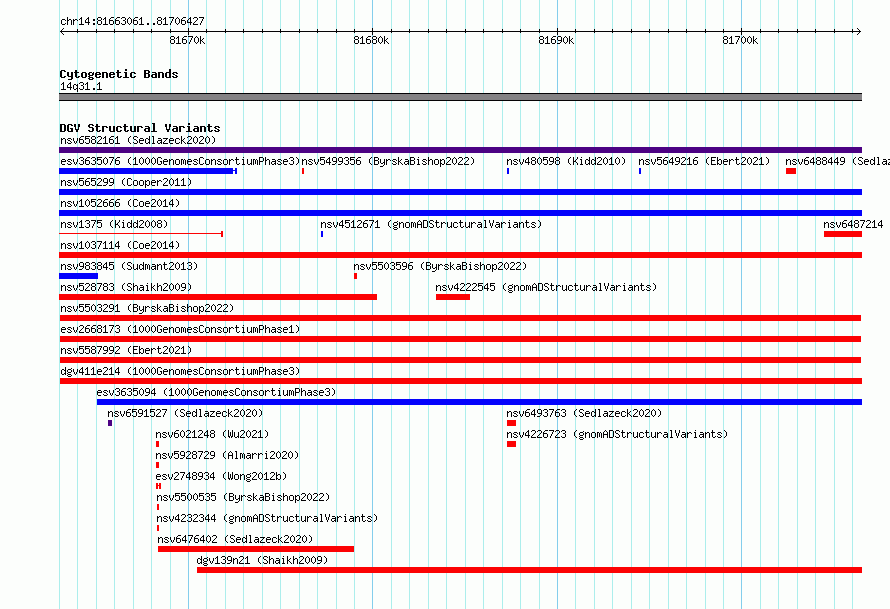Click nsv6493763 (Sedlazeck2020) variant label
The width and height of the screenshot is (890, 609).
pyautogui.click(x=584, y=413)
